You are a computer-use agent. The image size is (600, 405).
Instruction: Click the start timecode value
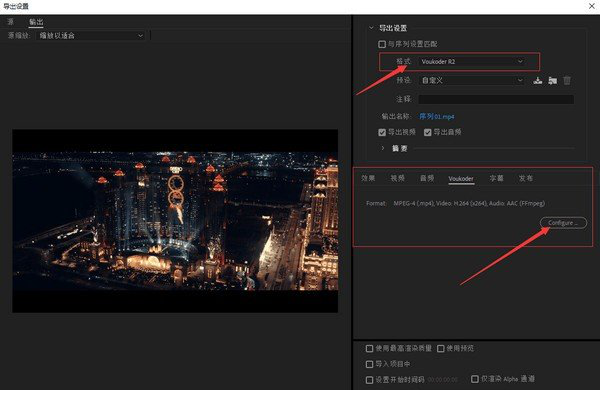(x=442, y=380)
